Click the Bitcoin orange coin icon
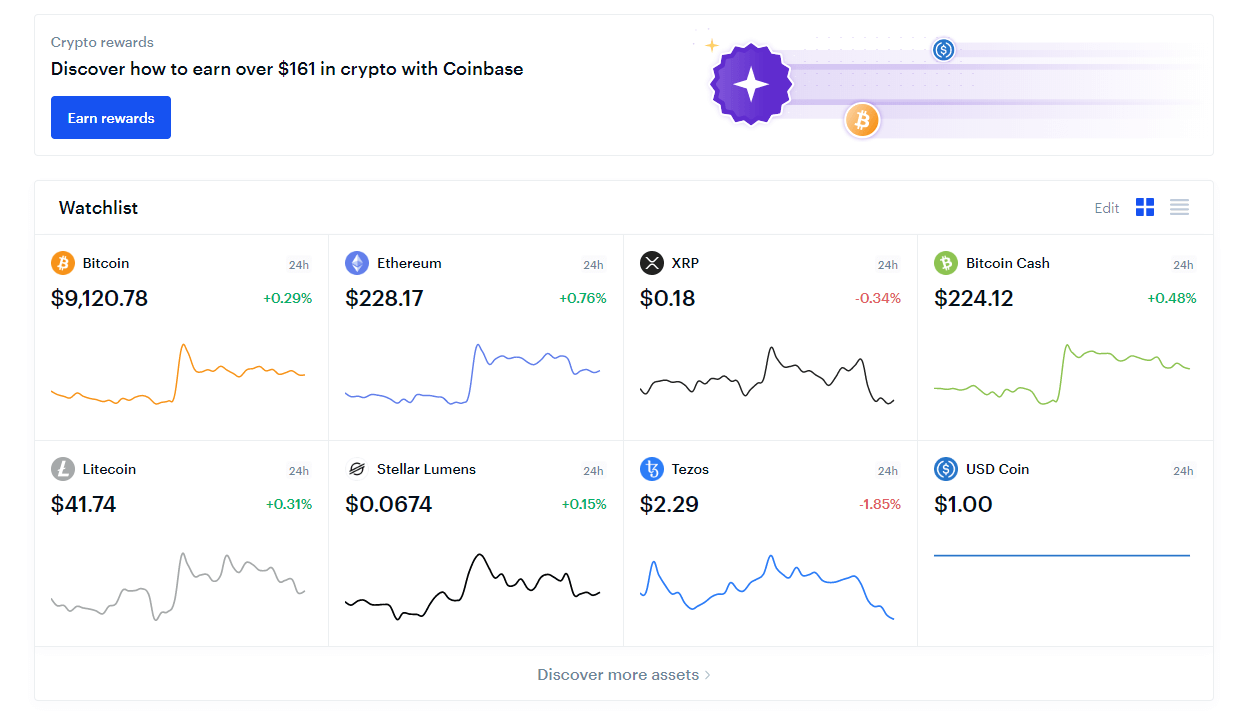 pos(63,263)
